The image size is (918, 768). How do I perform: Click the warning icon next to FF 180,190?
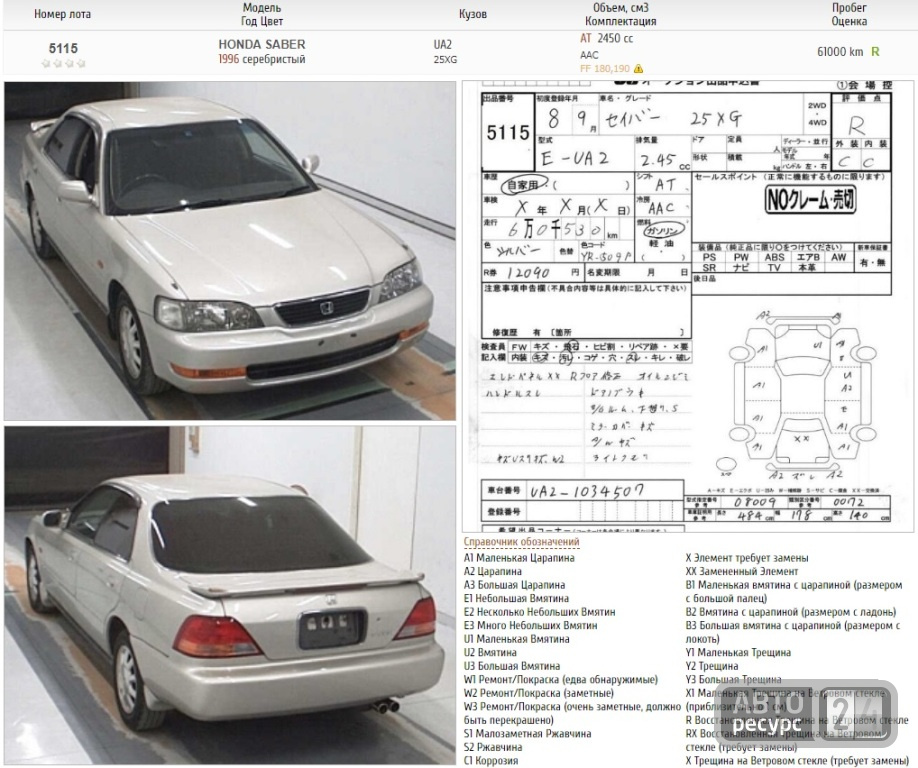638,68
